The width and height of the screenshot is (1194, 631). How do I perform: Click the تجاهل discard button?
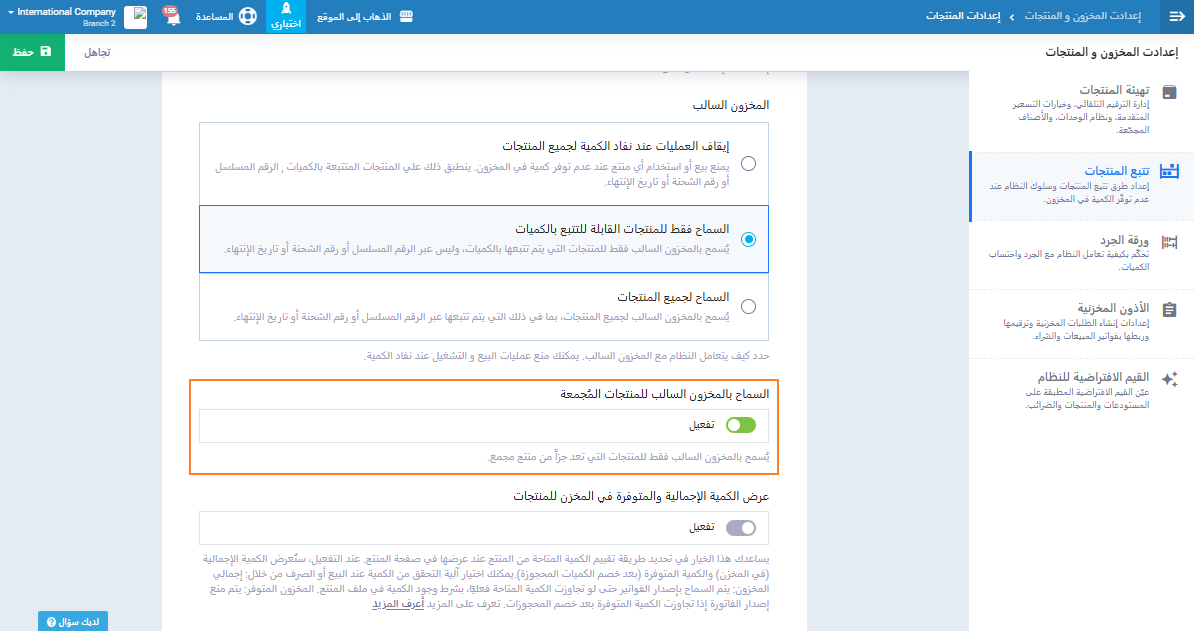(96, 51)
